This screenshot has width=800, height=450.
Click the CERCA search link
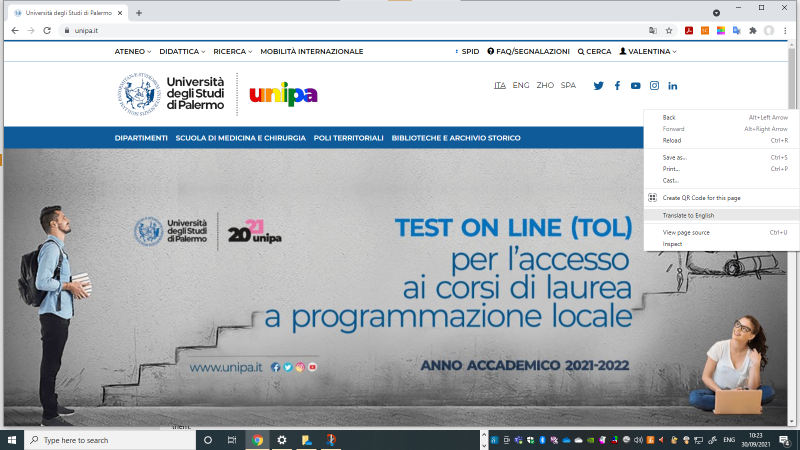[x=594, y=51]
